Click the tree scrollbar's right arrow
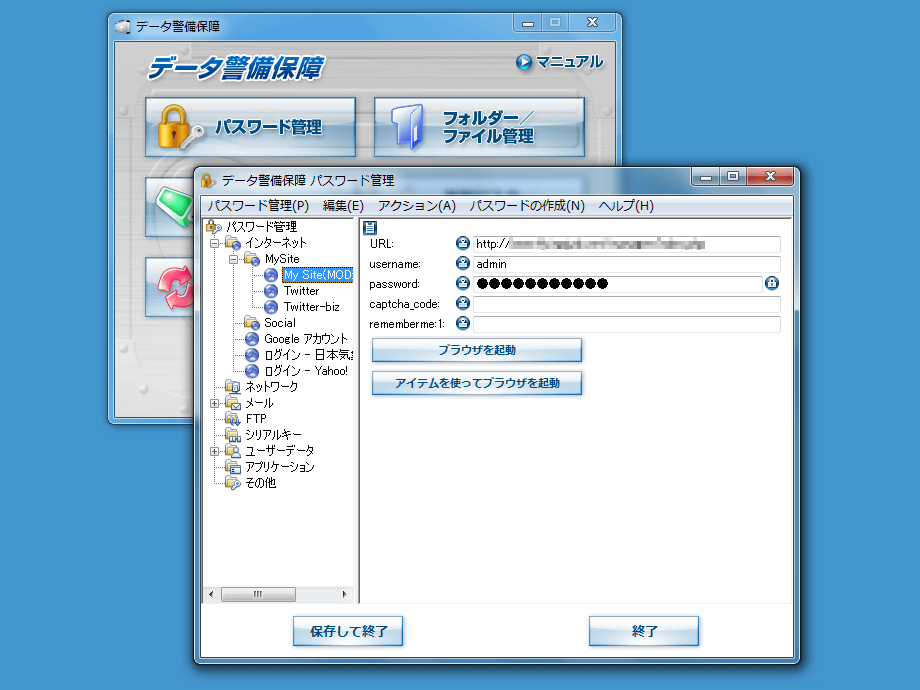This screenshot has width=920, height=690. click(344, 594)
